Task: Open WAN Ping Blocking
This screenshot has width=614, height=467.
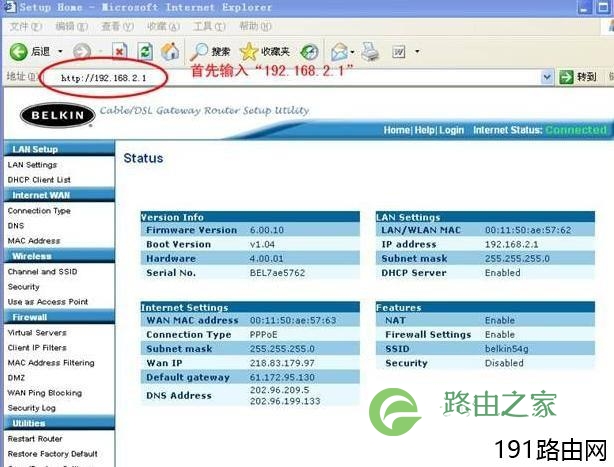Action: [45, 393]
